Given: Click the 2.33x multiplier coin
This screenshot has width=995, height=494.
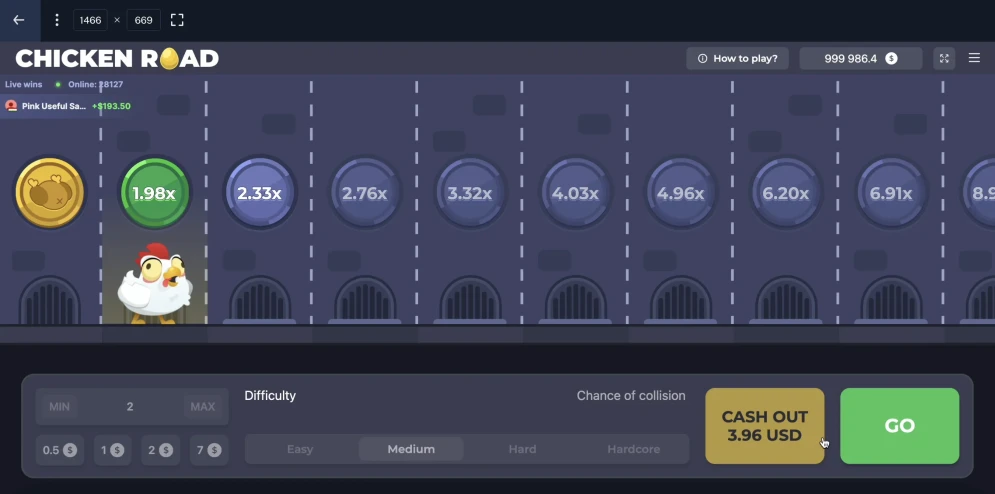Looking at the screenshot, I should click(x=260, y=193).
